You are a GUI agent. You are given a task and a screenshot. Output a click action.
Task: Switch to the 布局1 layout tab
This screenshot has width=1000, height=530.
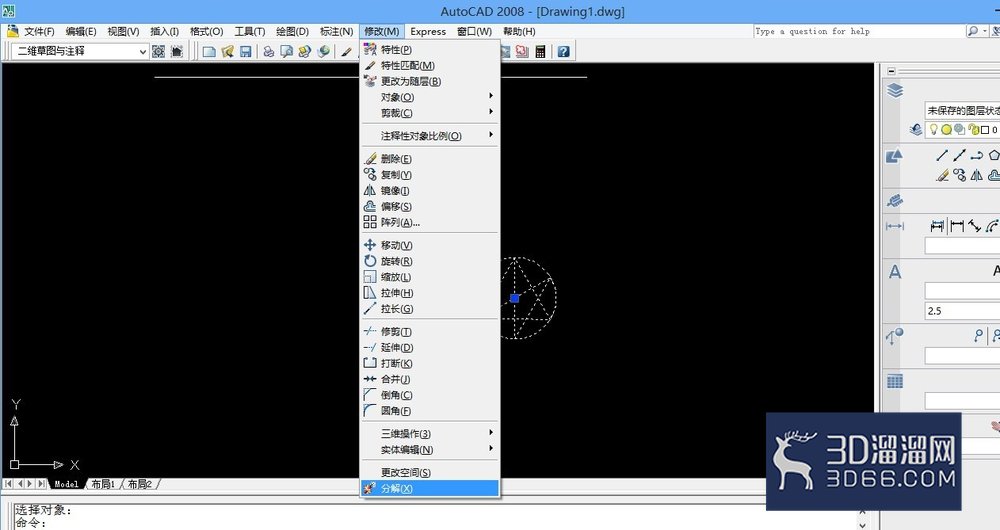coord(103,484)
